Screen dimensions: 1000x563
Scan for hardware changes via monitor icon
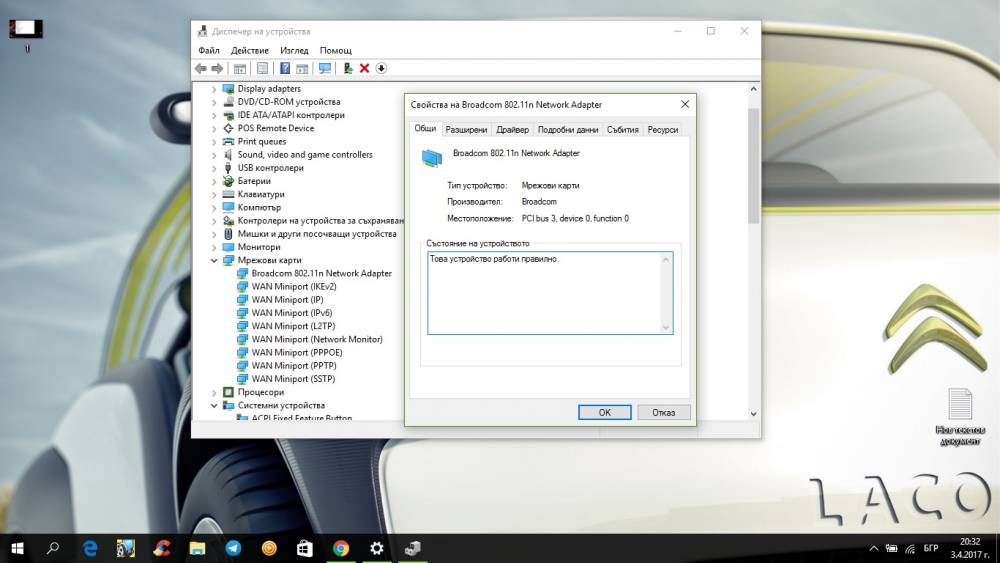coord(325,68)
